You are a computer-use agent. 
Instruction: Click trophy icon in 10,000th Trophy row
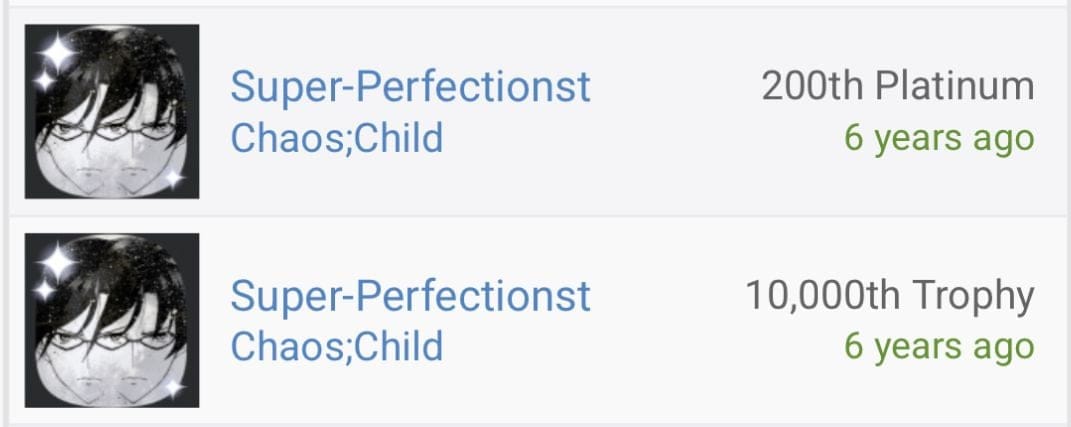[112, 320]
